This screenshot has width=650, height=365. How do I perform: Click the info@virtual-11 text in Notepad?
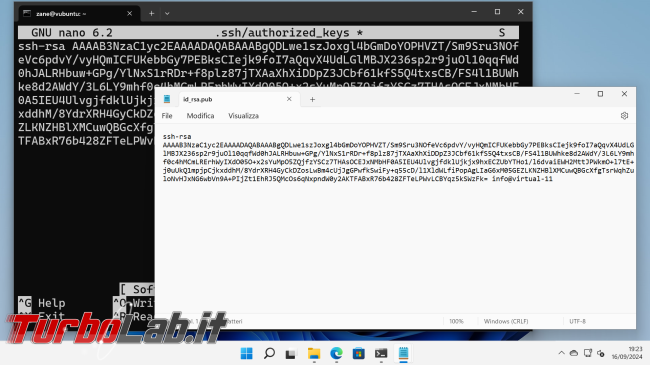[x=522, y=179]
